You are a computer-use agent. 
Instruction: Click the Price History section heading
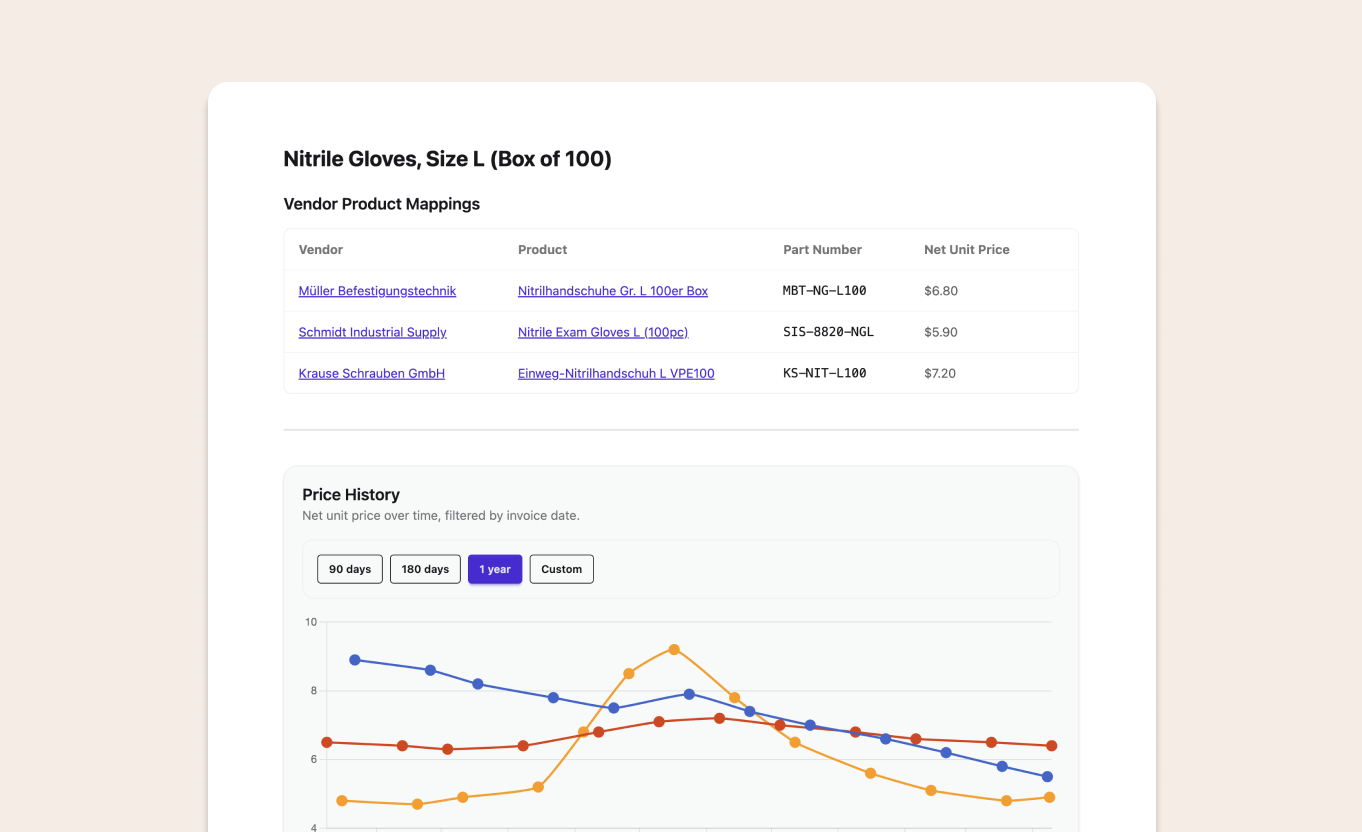click(351, 494)
